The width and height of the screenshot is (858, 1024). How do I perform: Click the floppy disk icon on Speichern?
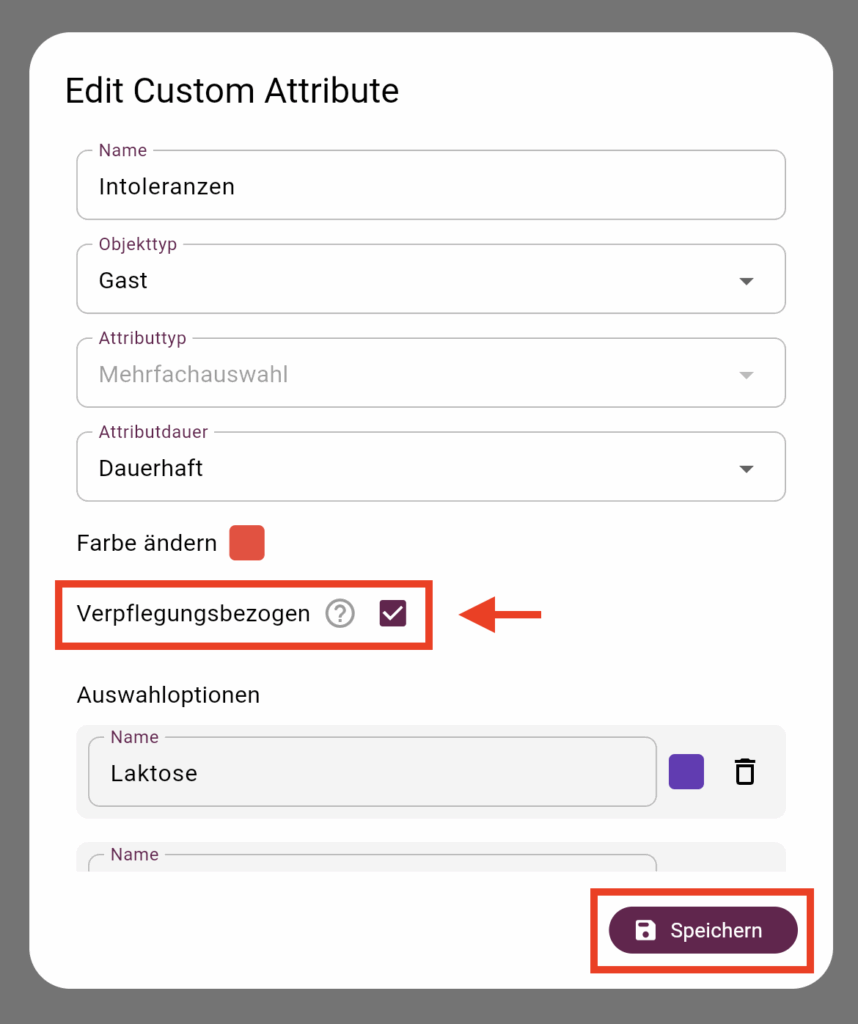(x=645, y=930)
